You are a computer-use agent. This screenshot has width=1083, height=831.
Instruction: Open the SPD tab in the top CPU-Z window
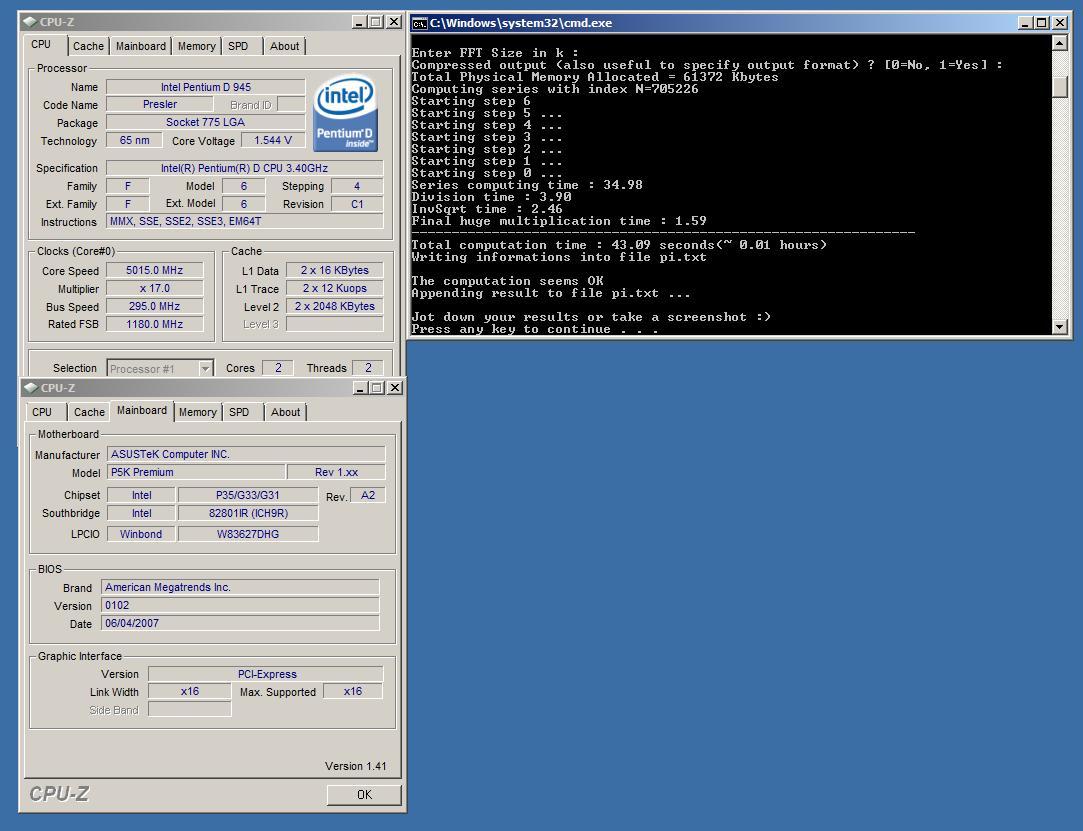pos(238,46)
